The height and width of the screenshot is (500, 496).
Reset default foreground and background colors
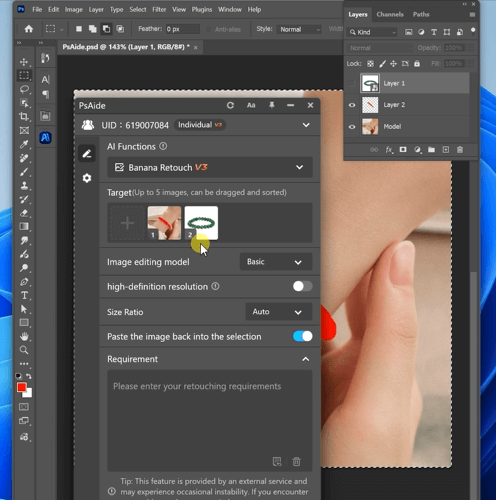point(19,376)
